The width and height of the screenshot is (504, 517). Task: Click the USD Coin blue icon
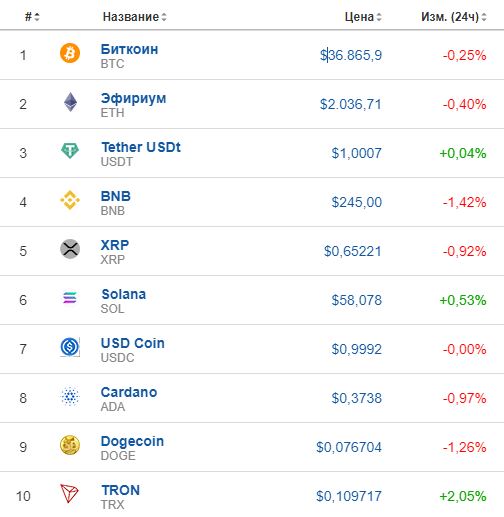pyautogui.click(x=70, y=347)
